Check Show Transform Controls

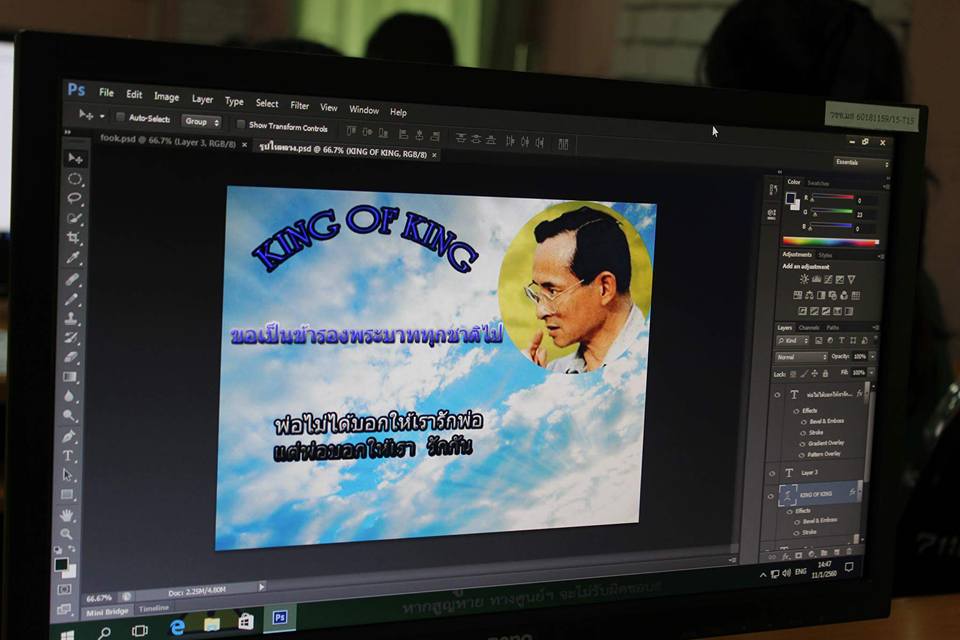coord(240,125)
